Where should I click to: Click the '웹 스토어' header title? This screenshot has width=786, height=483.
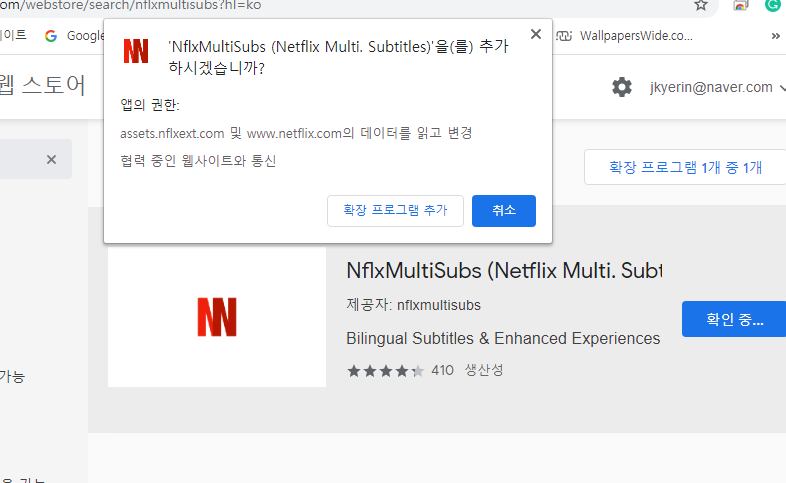point(43,85)
